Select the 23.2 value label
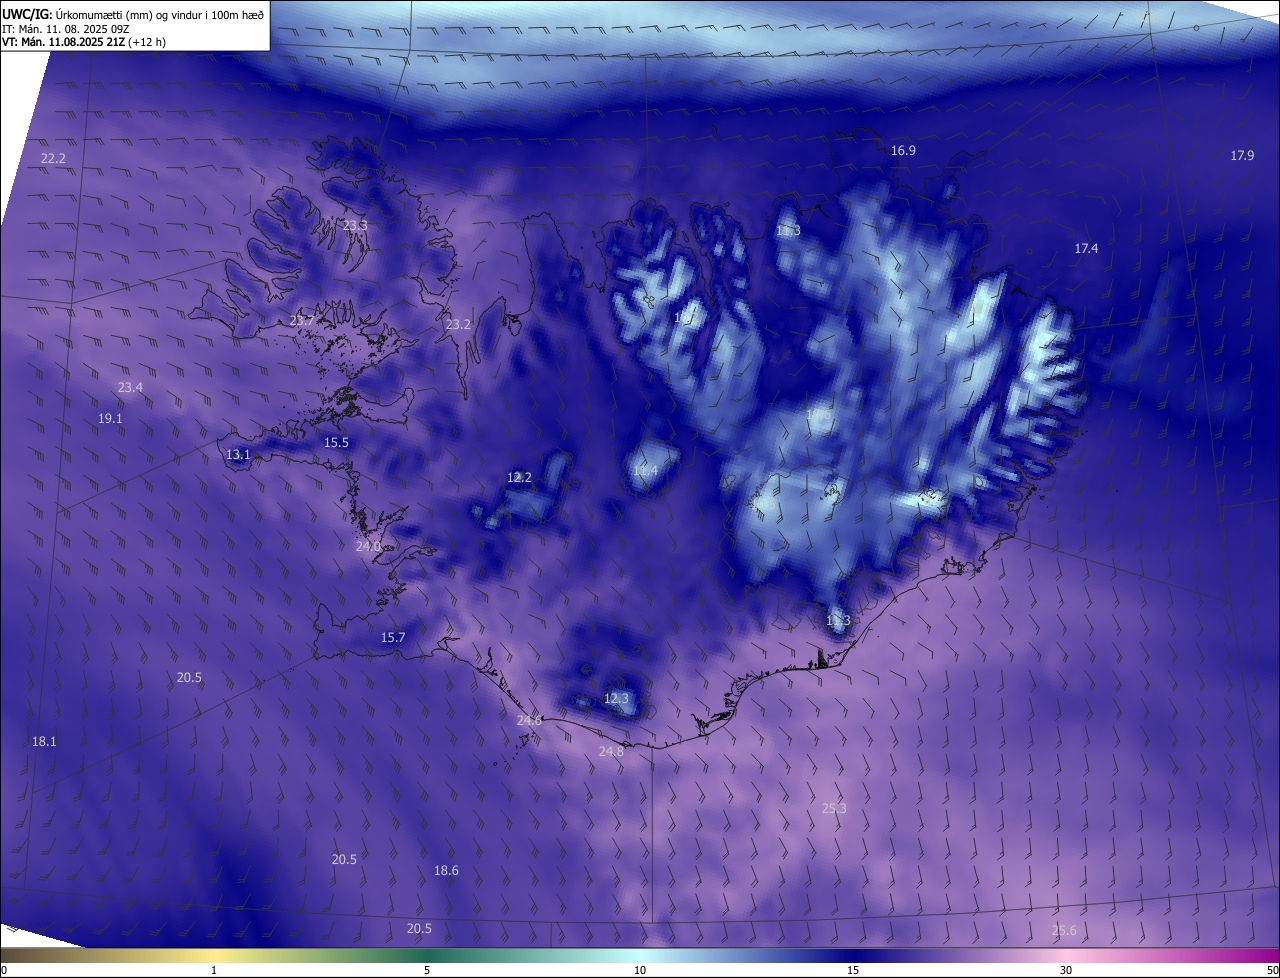This screenshot has height=978, width=1280. [458, 325]
